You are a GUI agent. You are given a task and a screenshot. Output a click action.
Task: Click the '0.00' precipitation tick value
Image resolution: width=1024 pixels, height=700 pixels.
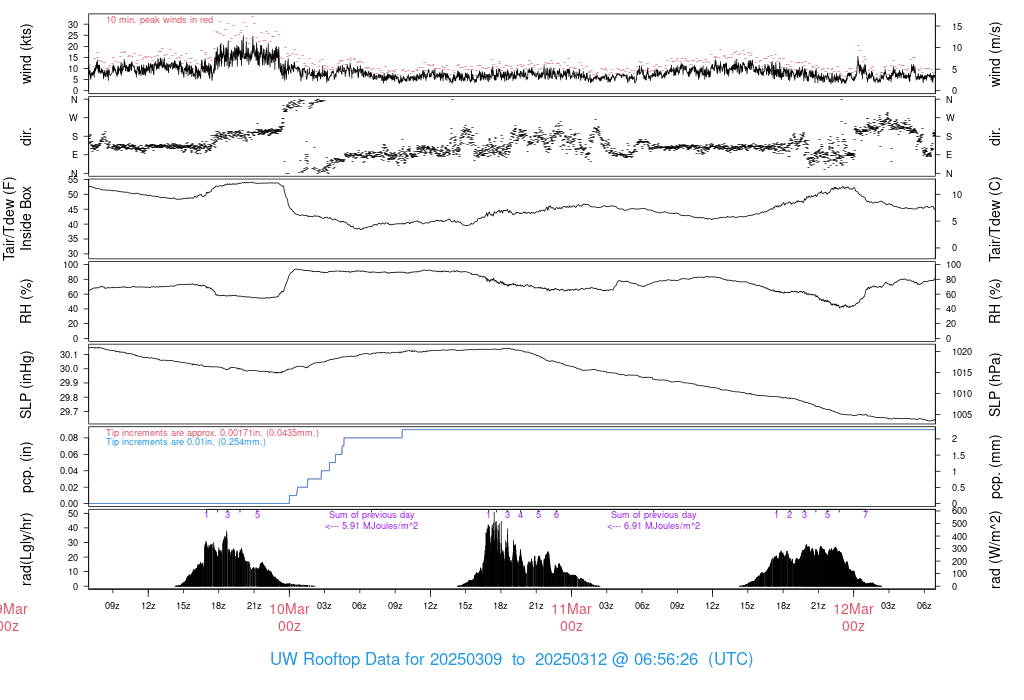pyautogui.click(x=69, y=504)
